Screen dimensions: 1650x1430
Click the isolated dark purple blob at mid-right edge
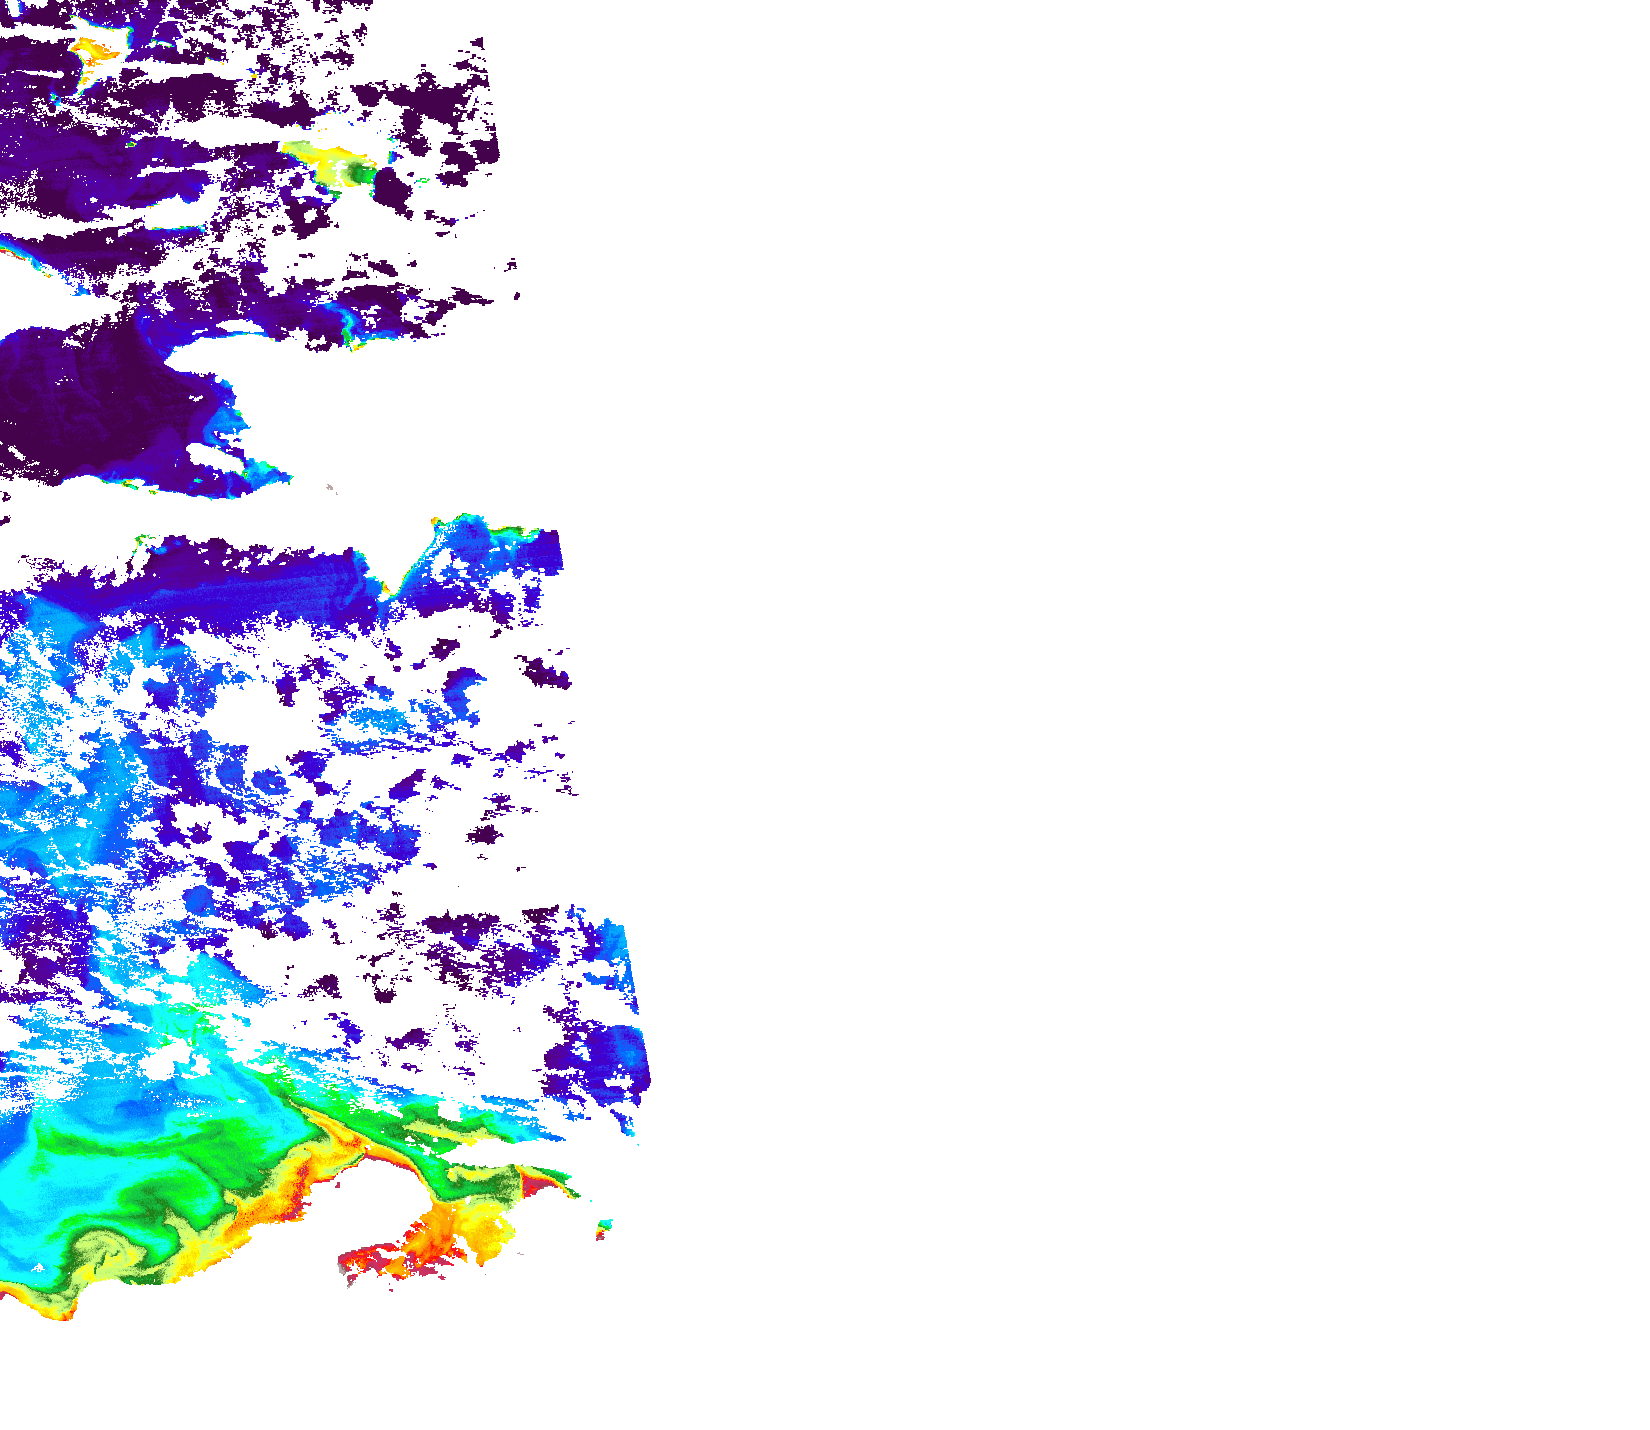coord(545,672)
